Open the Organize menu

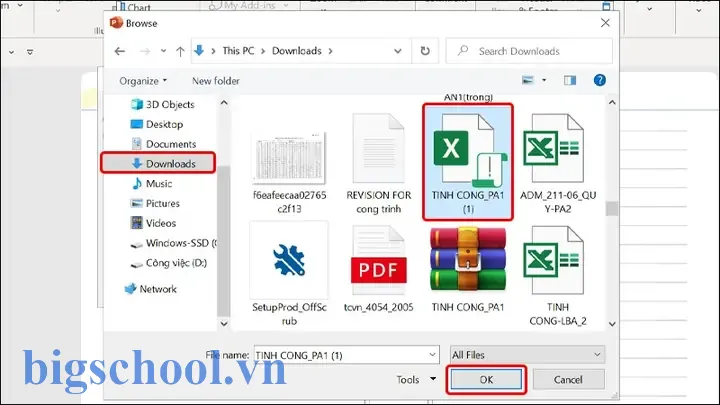[143, 81]
